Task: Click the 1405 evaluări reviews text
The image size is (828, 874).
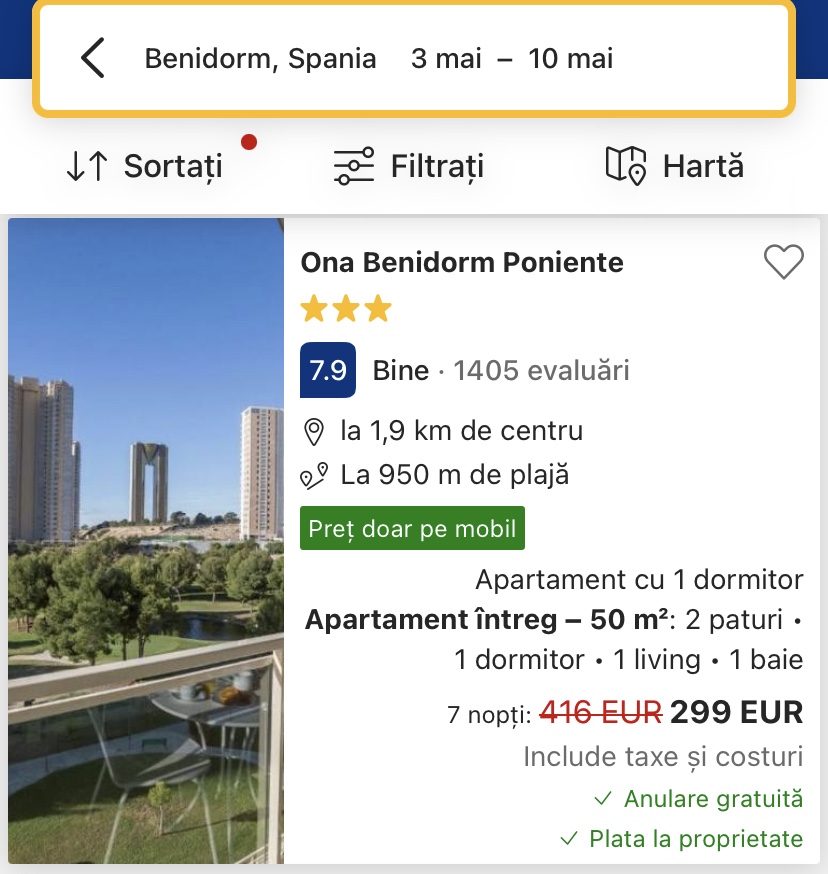Action: (x=541, y=371)
